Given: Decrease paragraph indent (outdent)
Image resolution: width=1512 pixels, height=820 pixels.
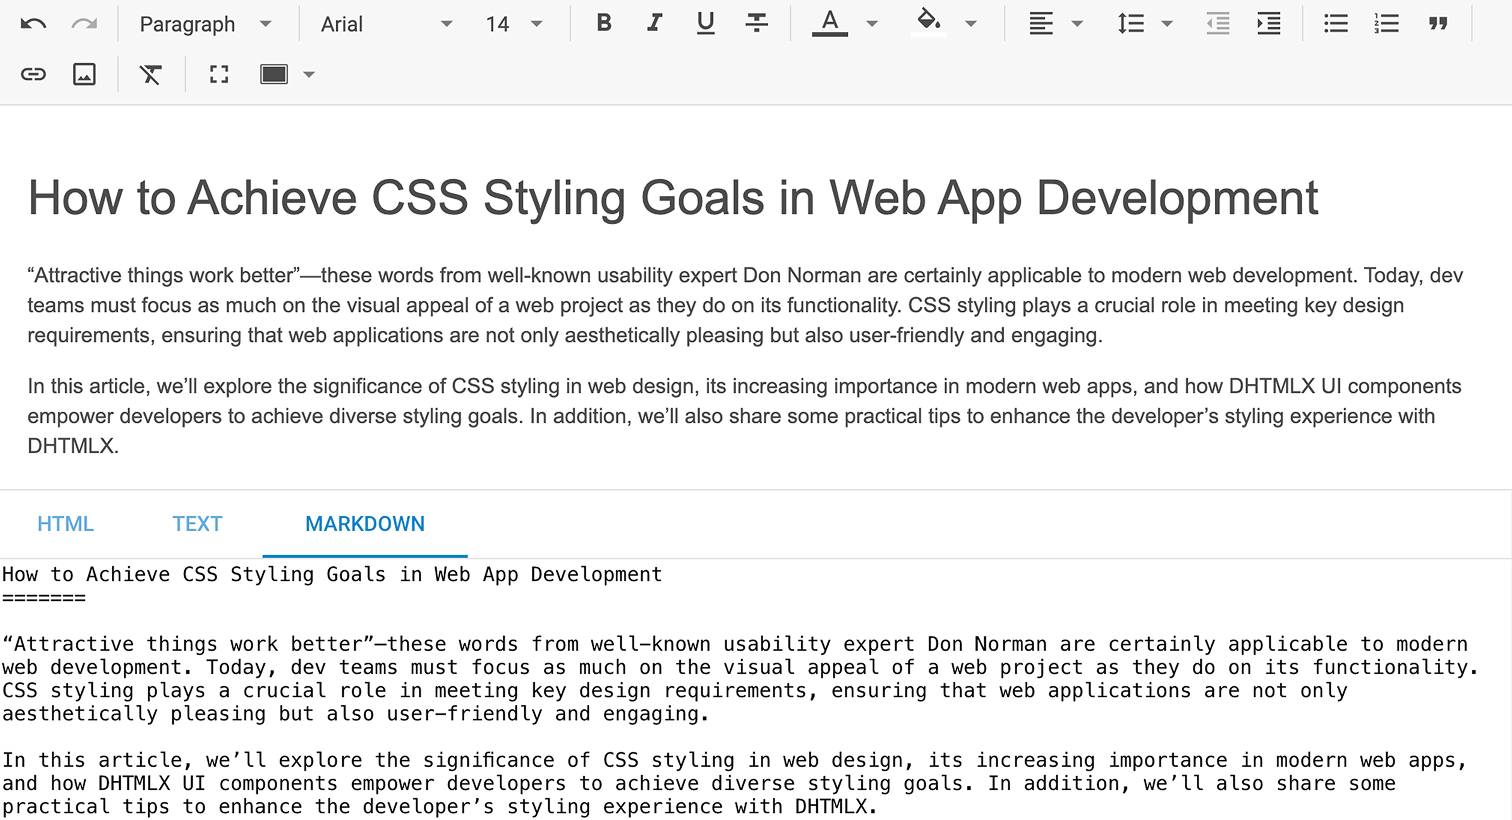Looking at the screenshot, I should point(1218,24).
